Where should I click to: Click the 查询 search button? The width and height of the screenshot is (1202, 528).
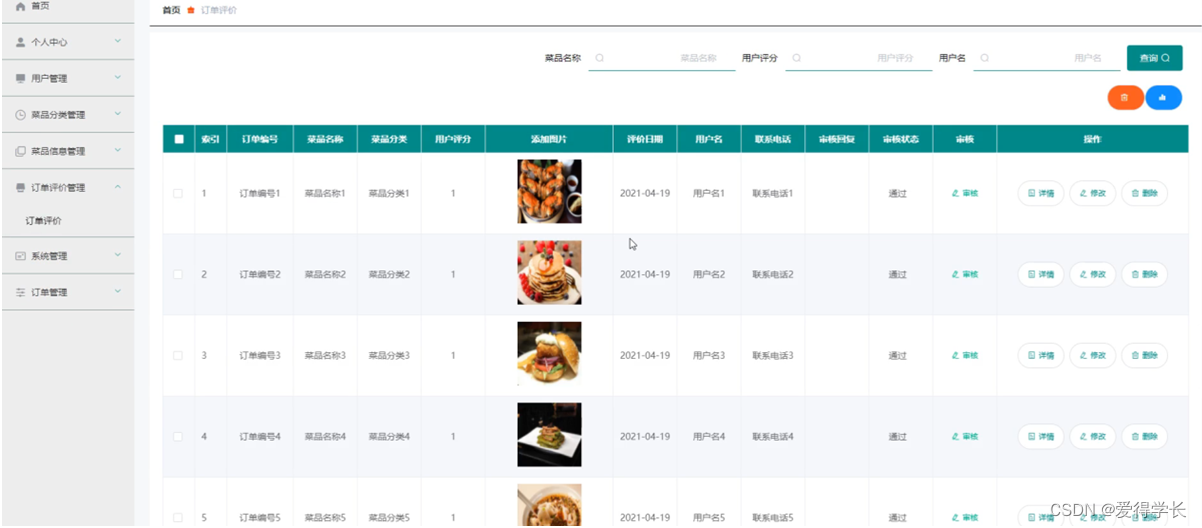click(x=1154, y=58)
